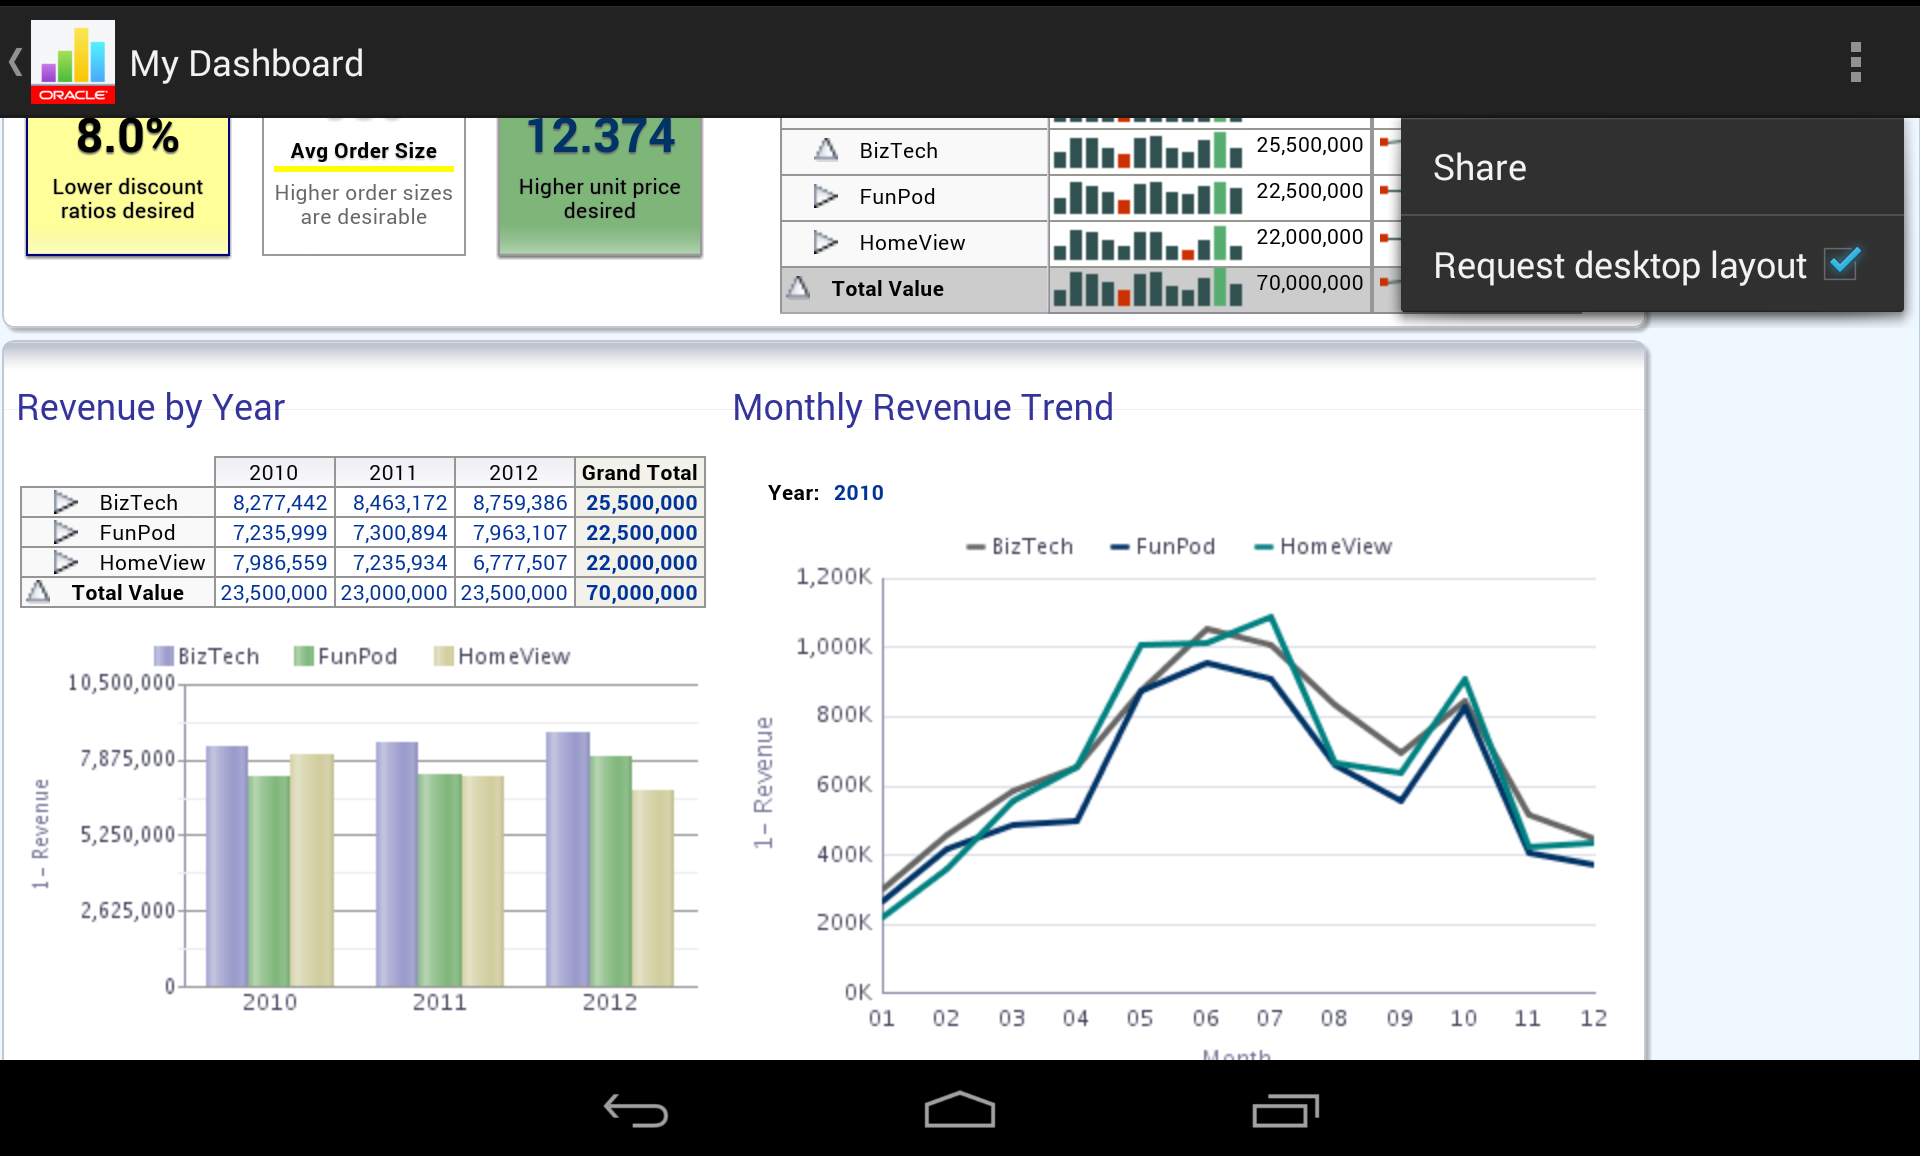Tap the 2011 FunPod bar in chart

click(x=439, y=880)
